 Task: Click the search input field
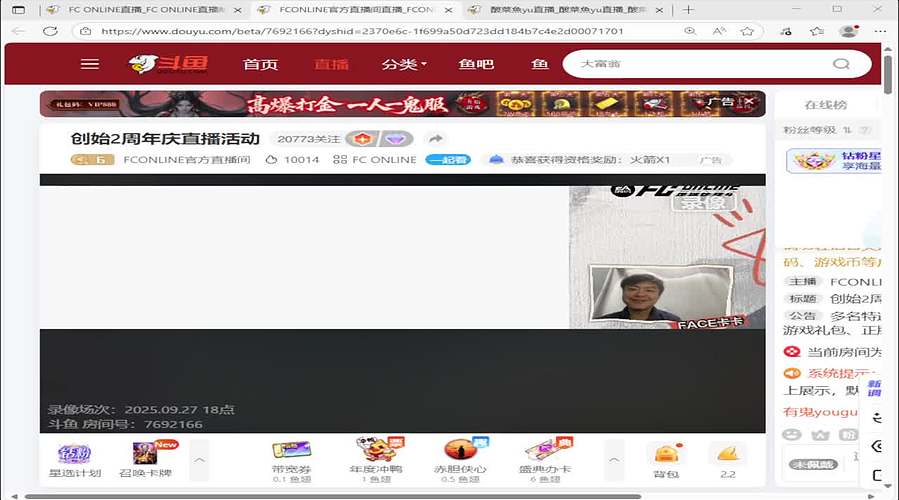click(x=699, y=64)
